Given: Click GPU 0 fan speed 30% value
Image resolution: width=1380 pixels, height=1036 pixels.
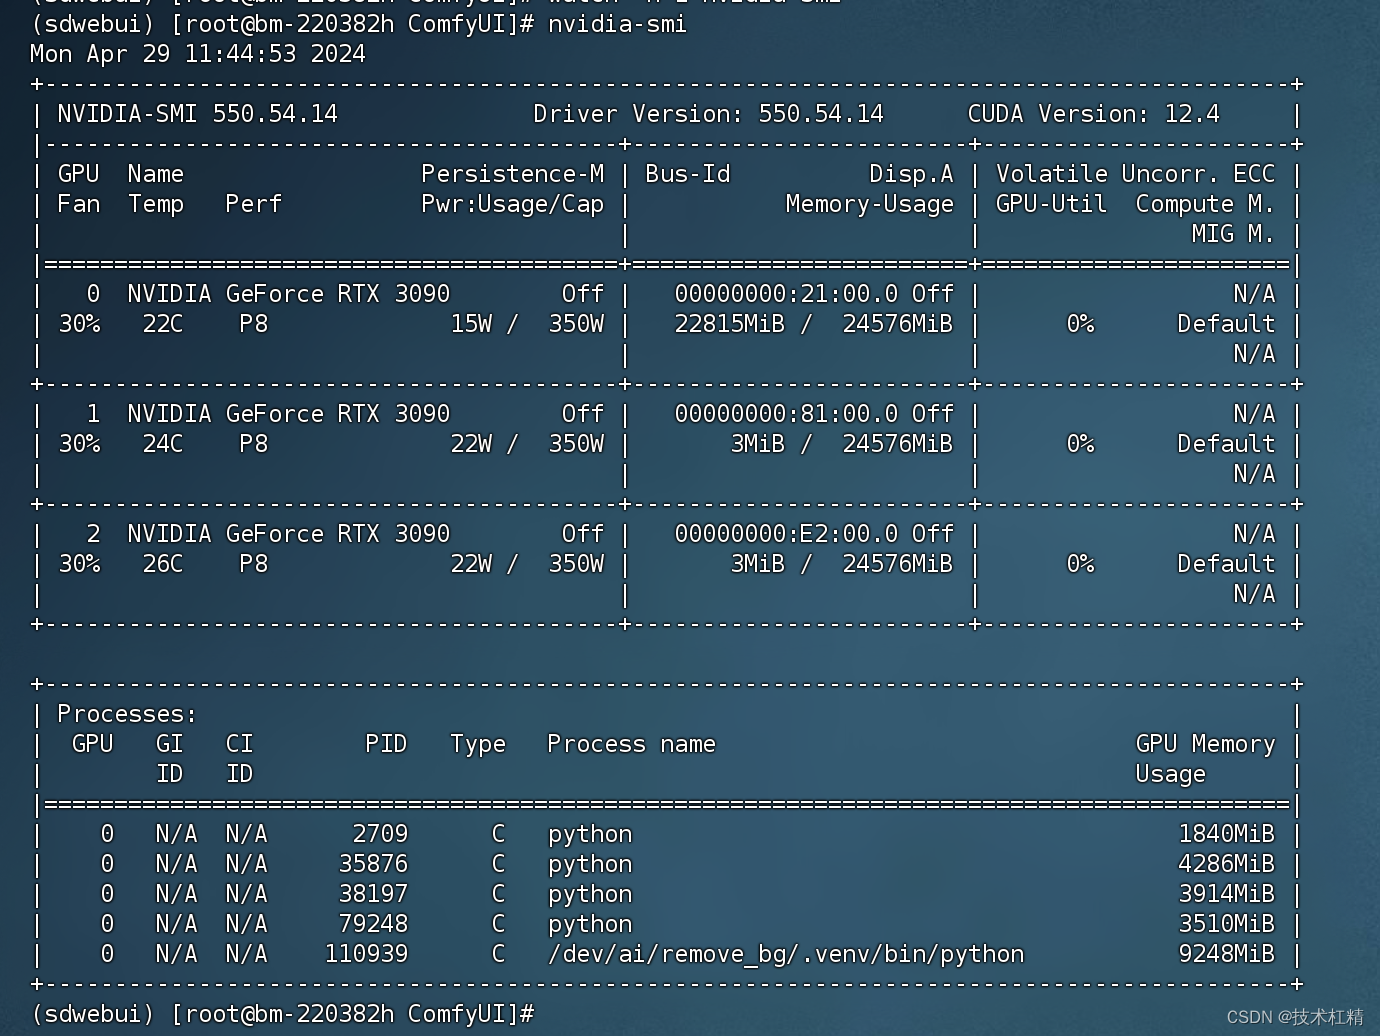Looking at the screenshot, I should 79,323.
